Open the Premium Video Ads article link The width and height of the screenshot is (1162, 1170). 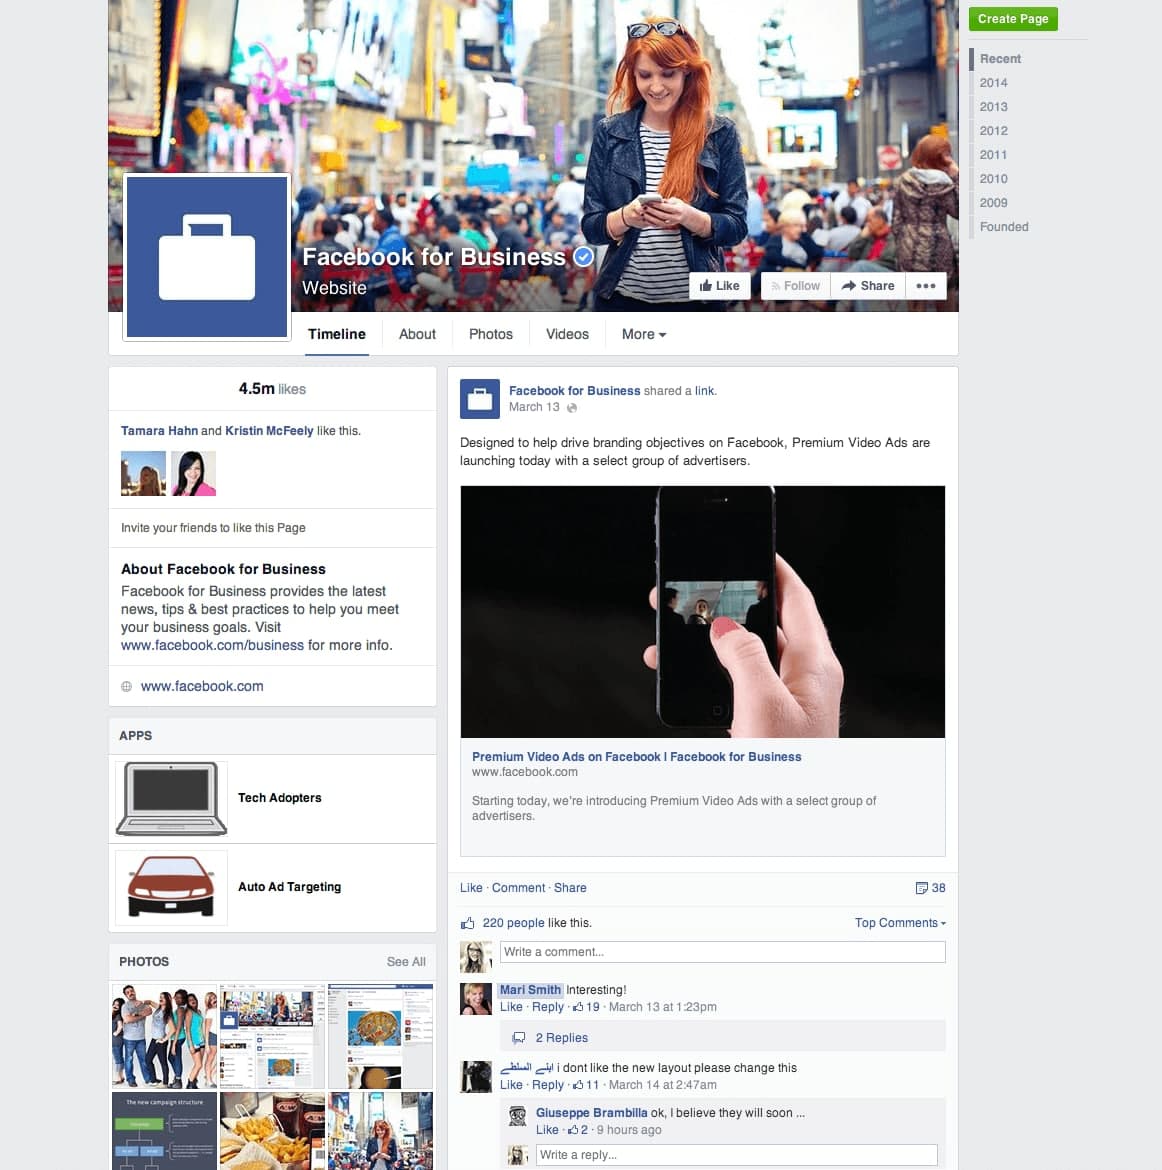coord(636,757)
